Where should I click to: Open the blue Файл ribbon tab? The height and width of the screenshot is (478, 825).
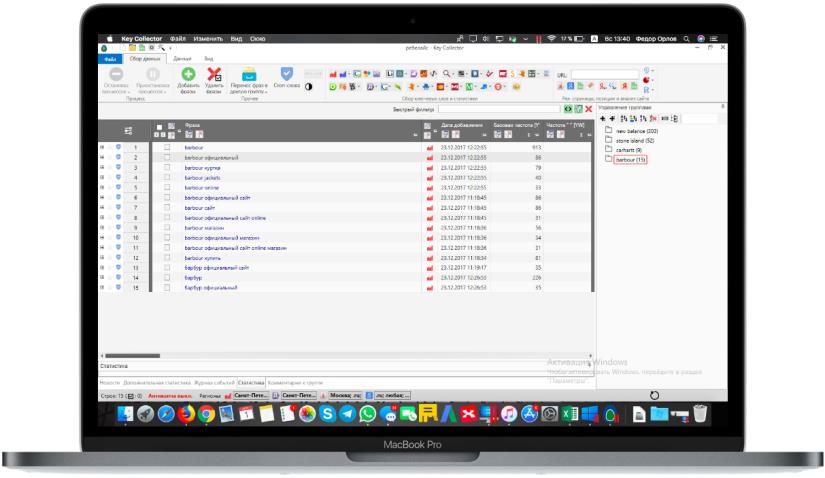(x=110, y=59)
